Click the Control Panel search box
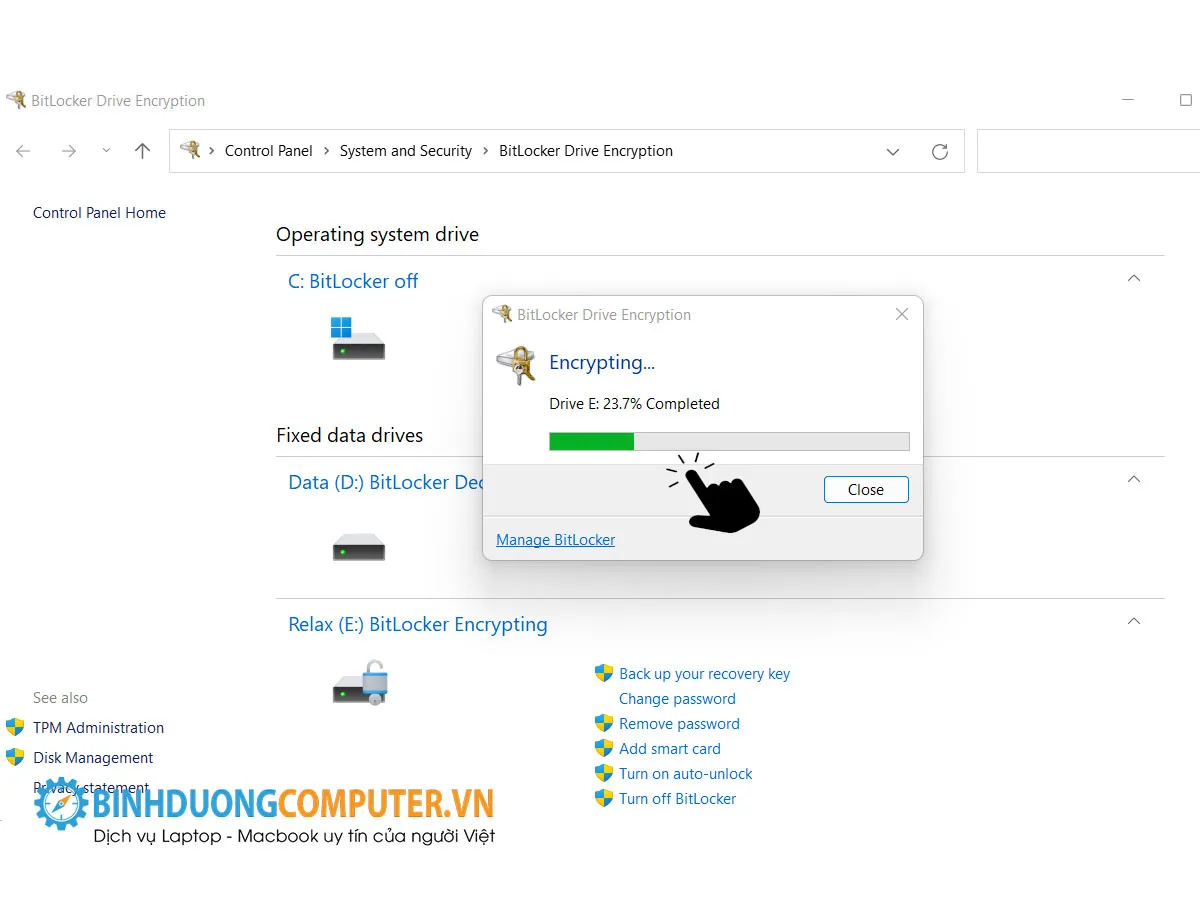 tap(1088, 151)
